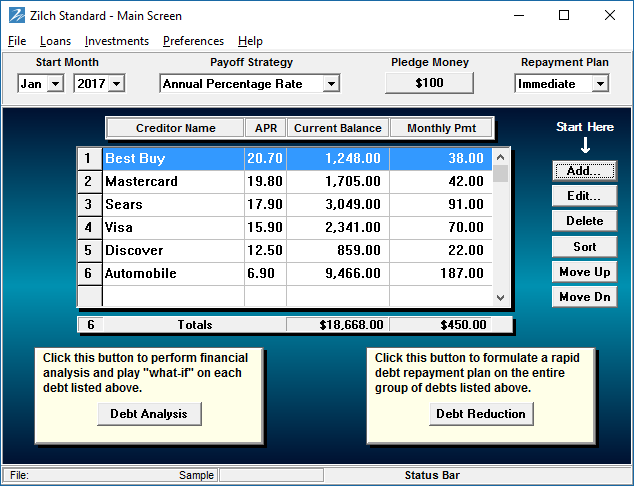Expand the Start Month 'Jan' dropdown
This screenshot has height=486, width=634.
(x=55, y=84)
